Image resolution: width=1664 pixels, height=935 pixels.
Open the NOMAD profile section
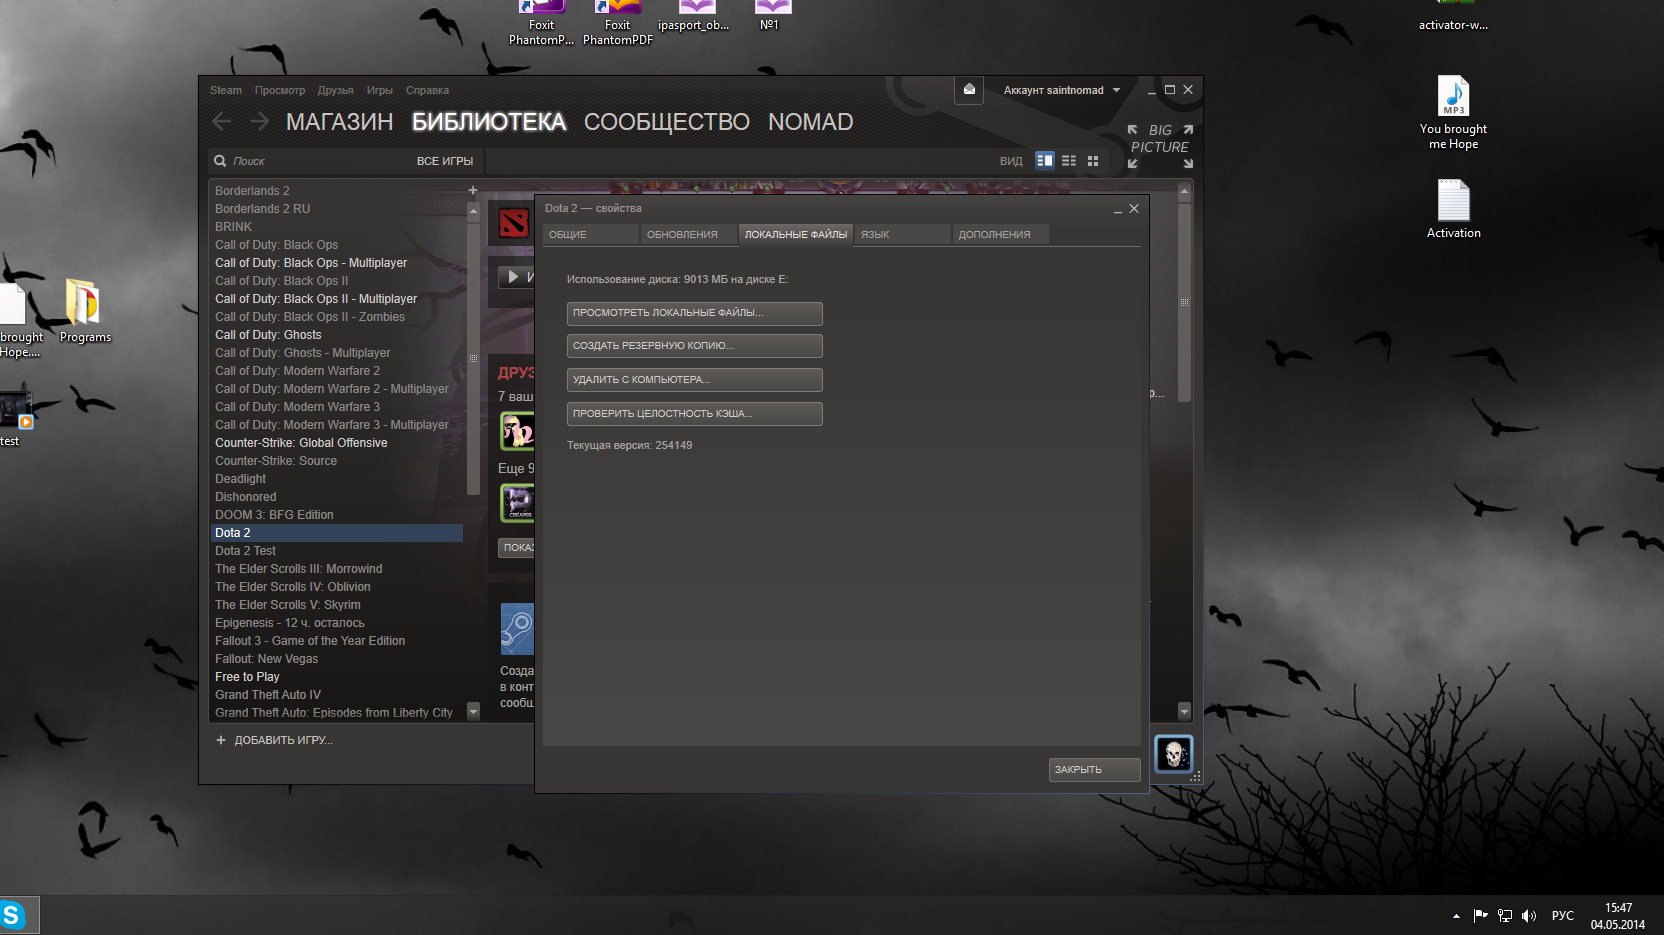[811, 122]
